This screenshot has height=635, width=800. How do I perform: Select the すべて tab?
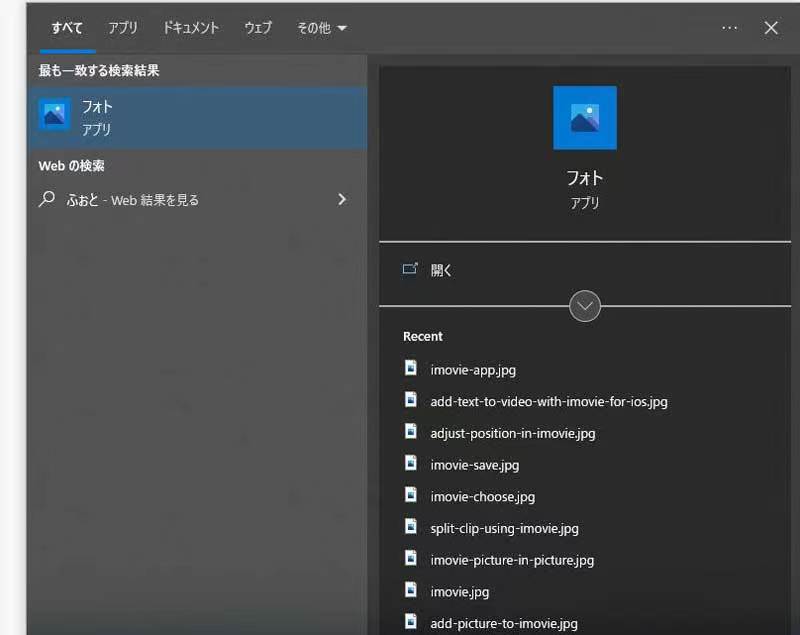pos(67,28)
